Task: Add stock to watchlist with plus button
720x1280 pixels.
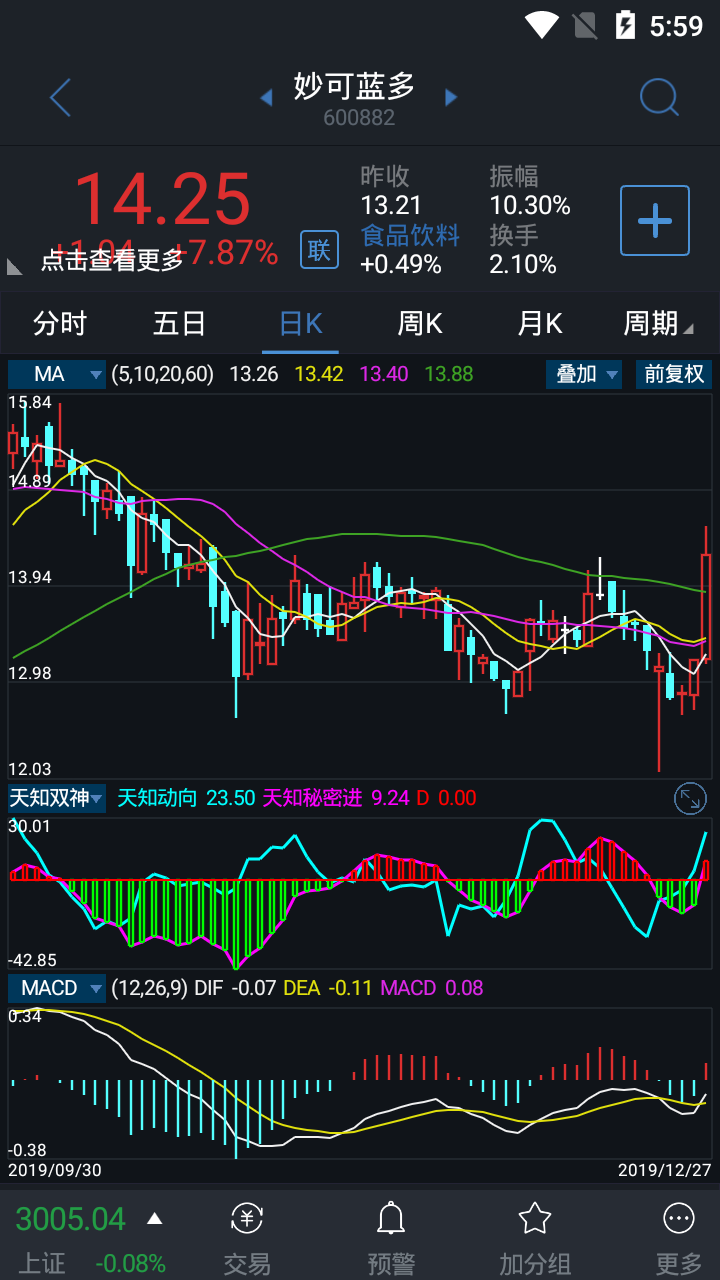Action: pyautogui.click(x=655, y=220)
